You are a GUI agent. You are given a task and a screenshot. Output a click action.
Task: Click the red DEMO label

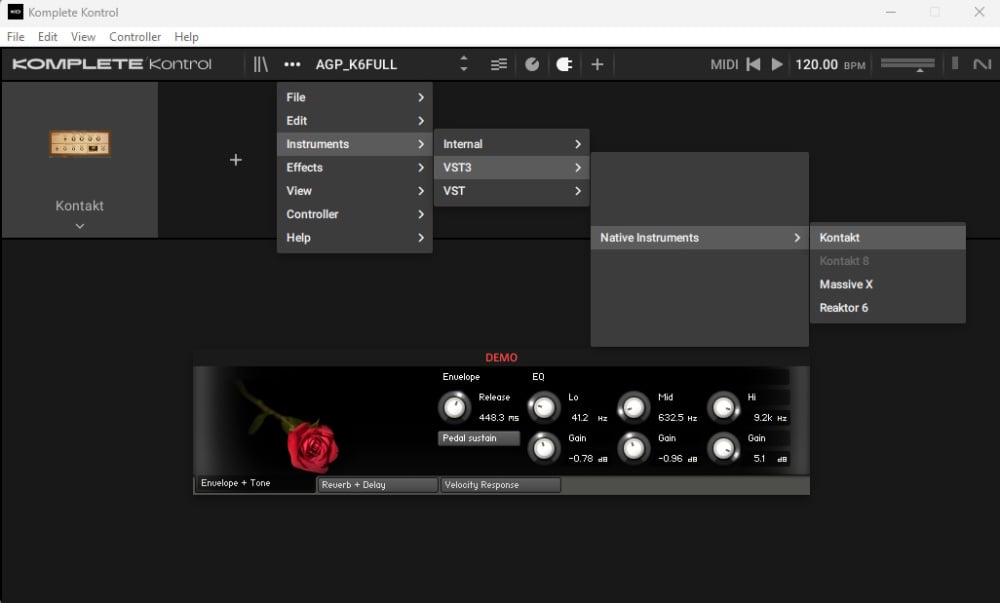(501, 358)
